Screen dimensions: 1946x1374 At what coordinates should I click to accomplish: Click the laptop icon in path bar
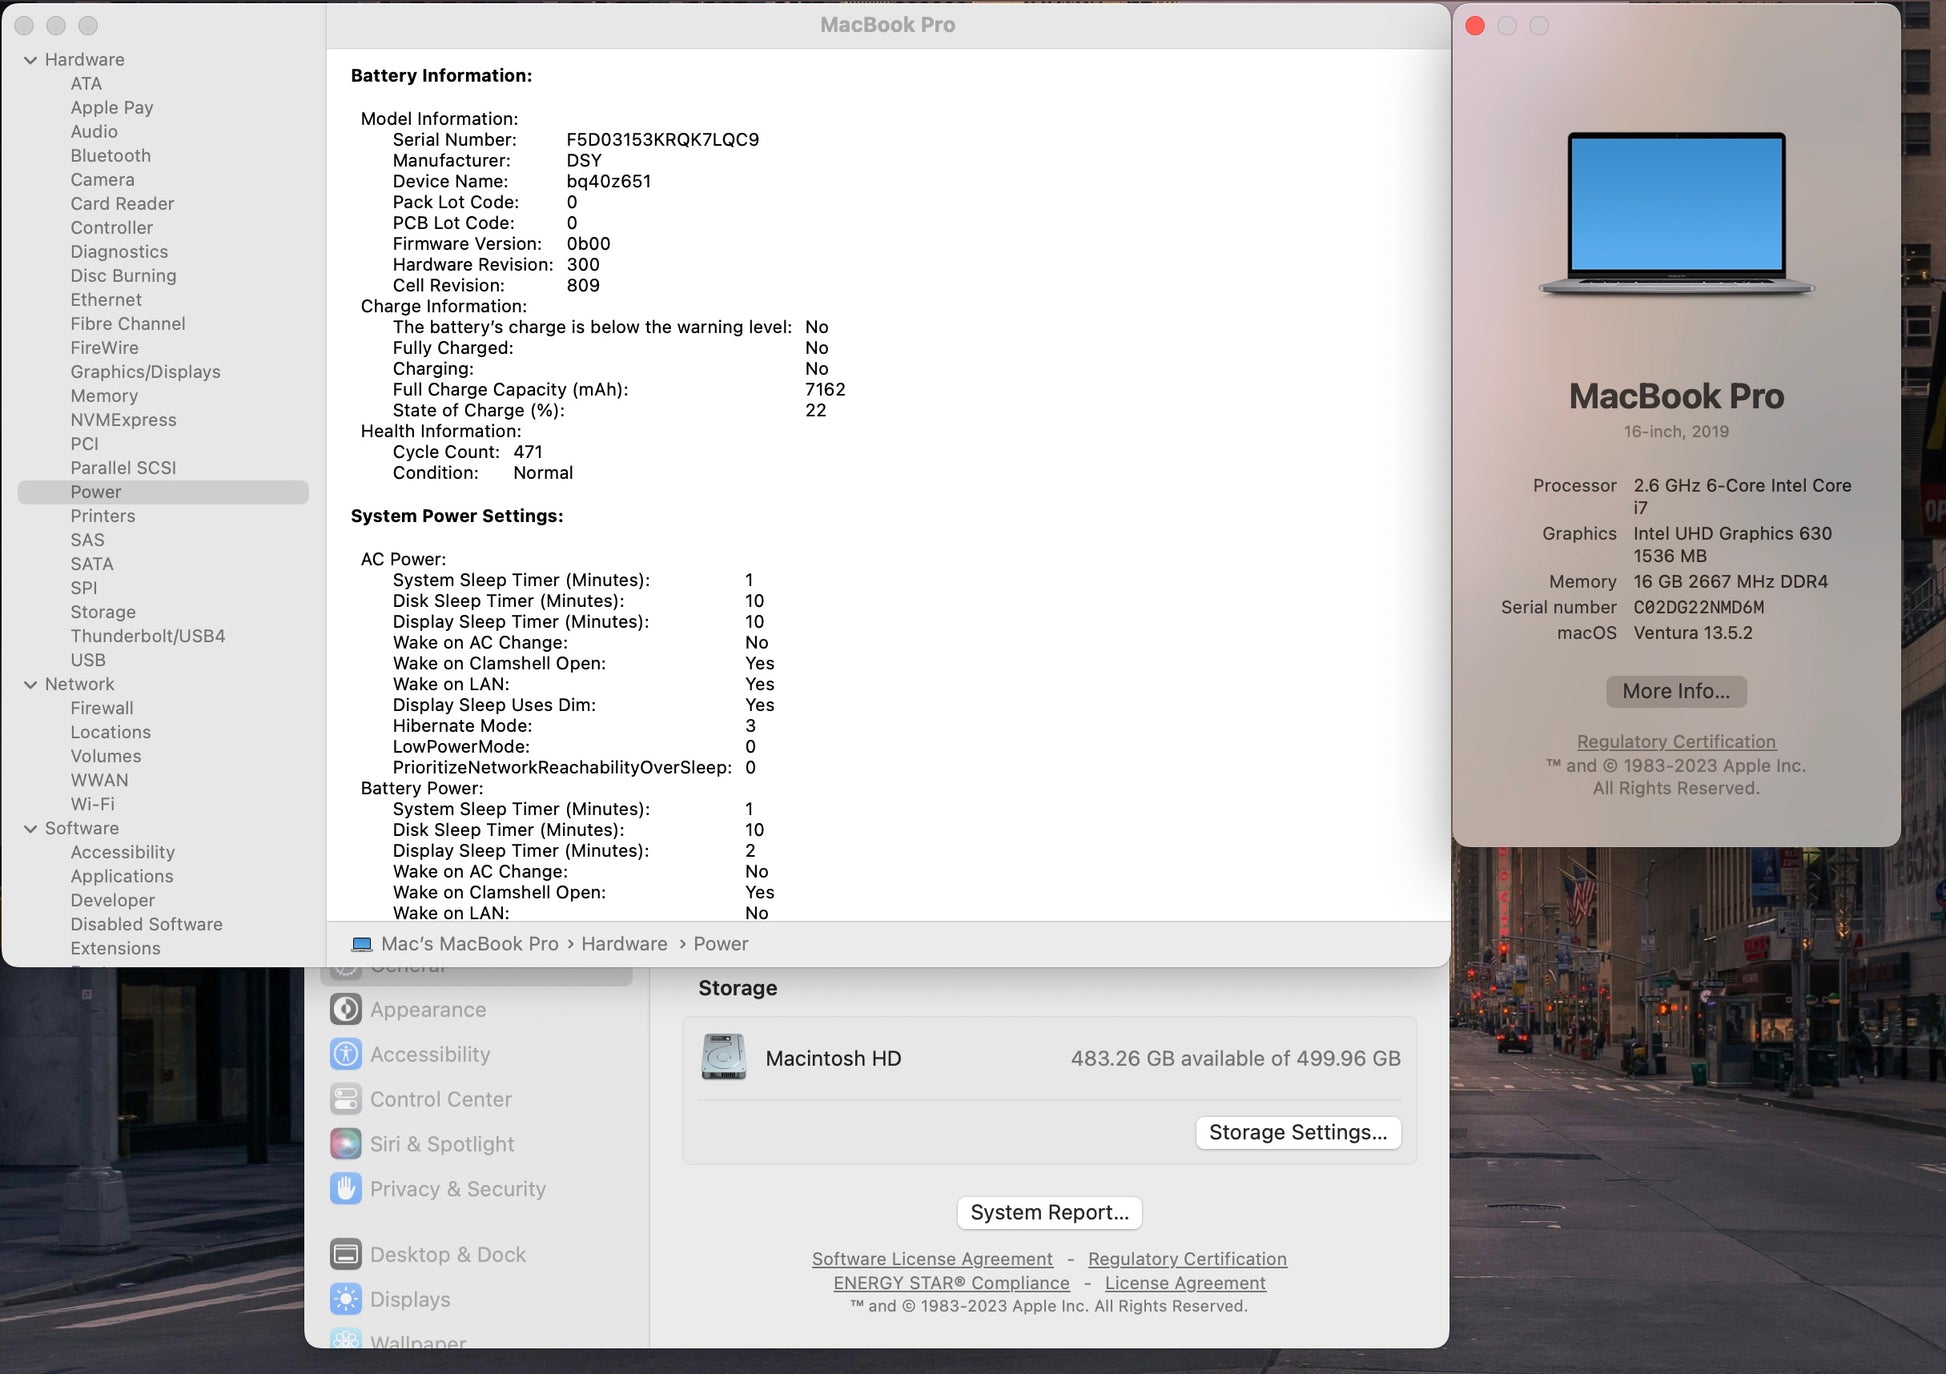pos(362,944)
